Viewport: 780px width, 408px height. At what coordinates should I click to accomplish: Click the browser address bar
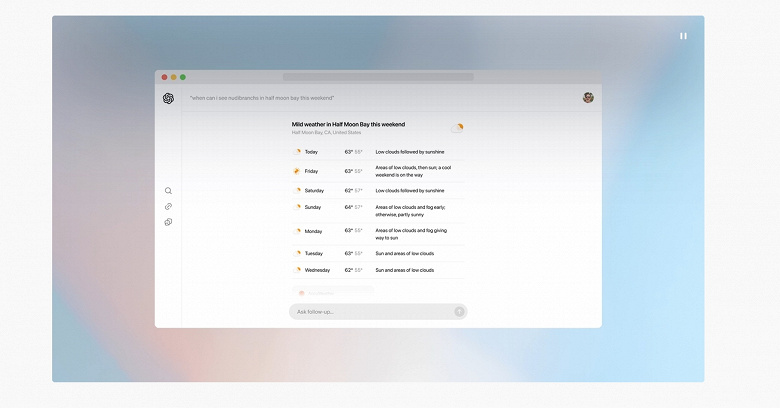(x=378, y=77)
